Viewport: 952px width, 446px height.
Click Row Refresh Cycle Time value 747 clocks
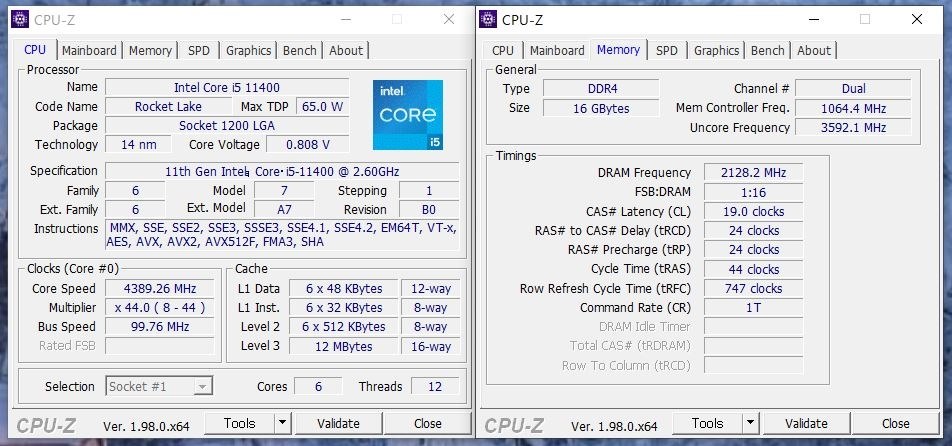pos(753,288)
